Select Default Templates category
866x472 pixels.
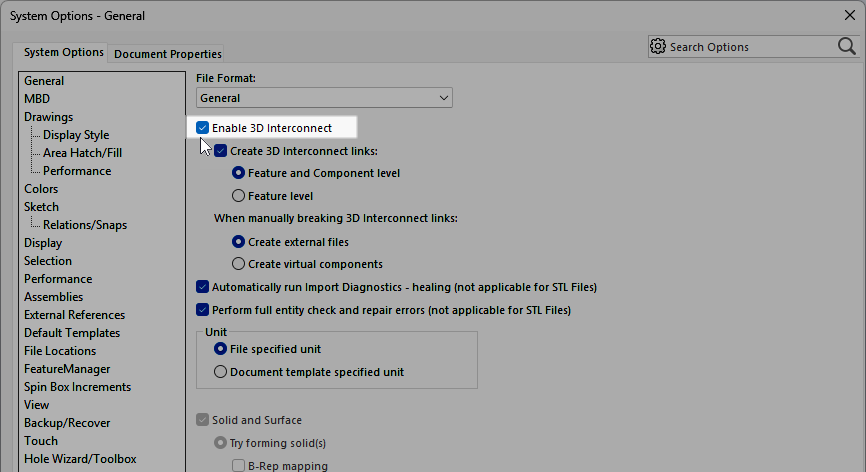click(x=72, y=333)
